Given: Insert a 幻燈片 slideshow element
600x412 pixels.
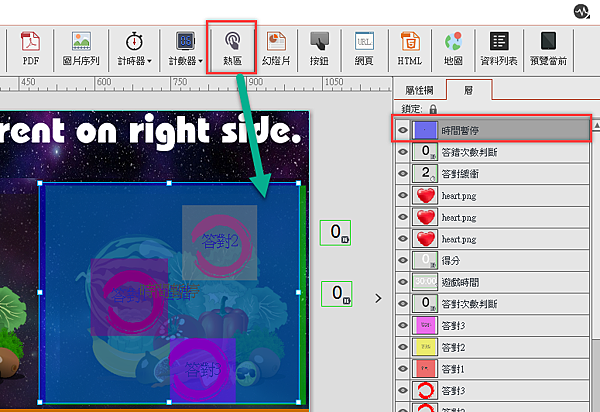Looking at the screenshot, I should point(276,49).
